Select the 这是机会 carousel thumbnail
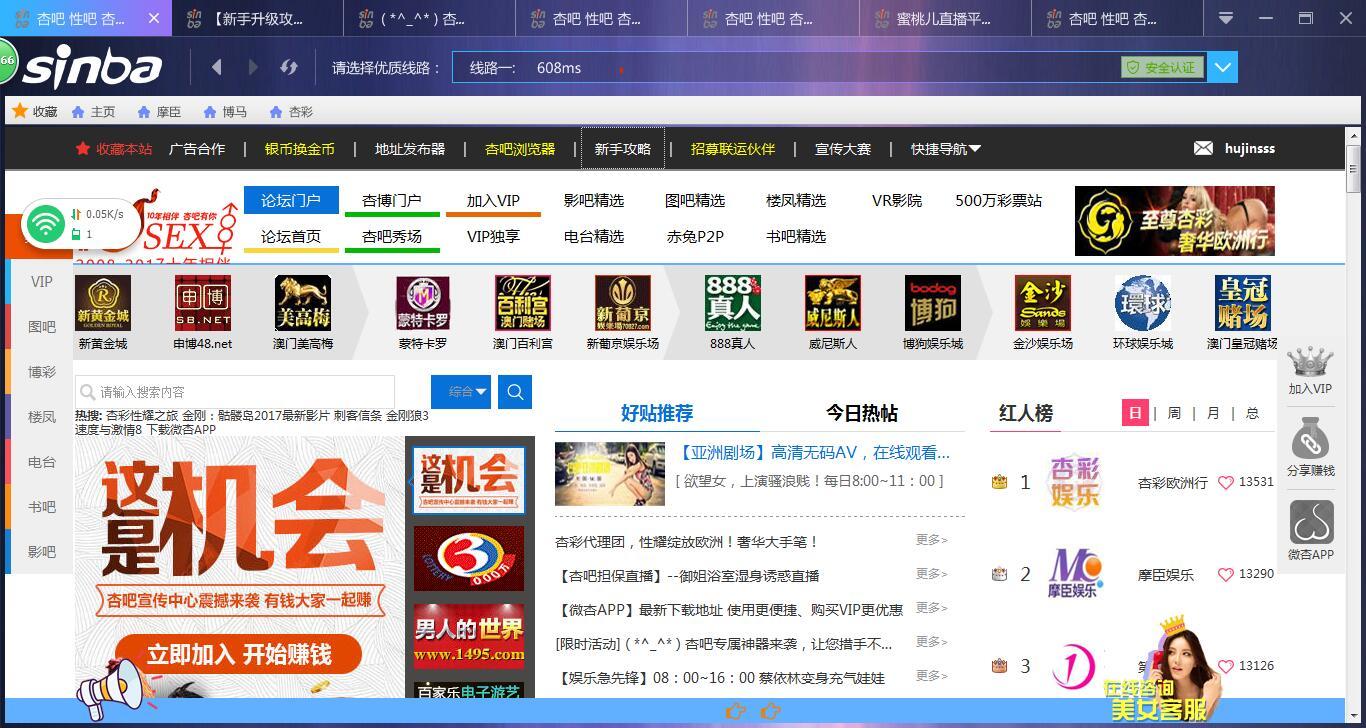 point(469,481)
